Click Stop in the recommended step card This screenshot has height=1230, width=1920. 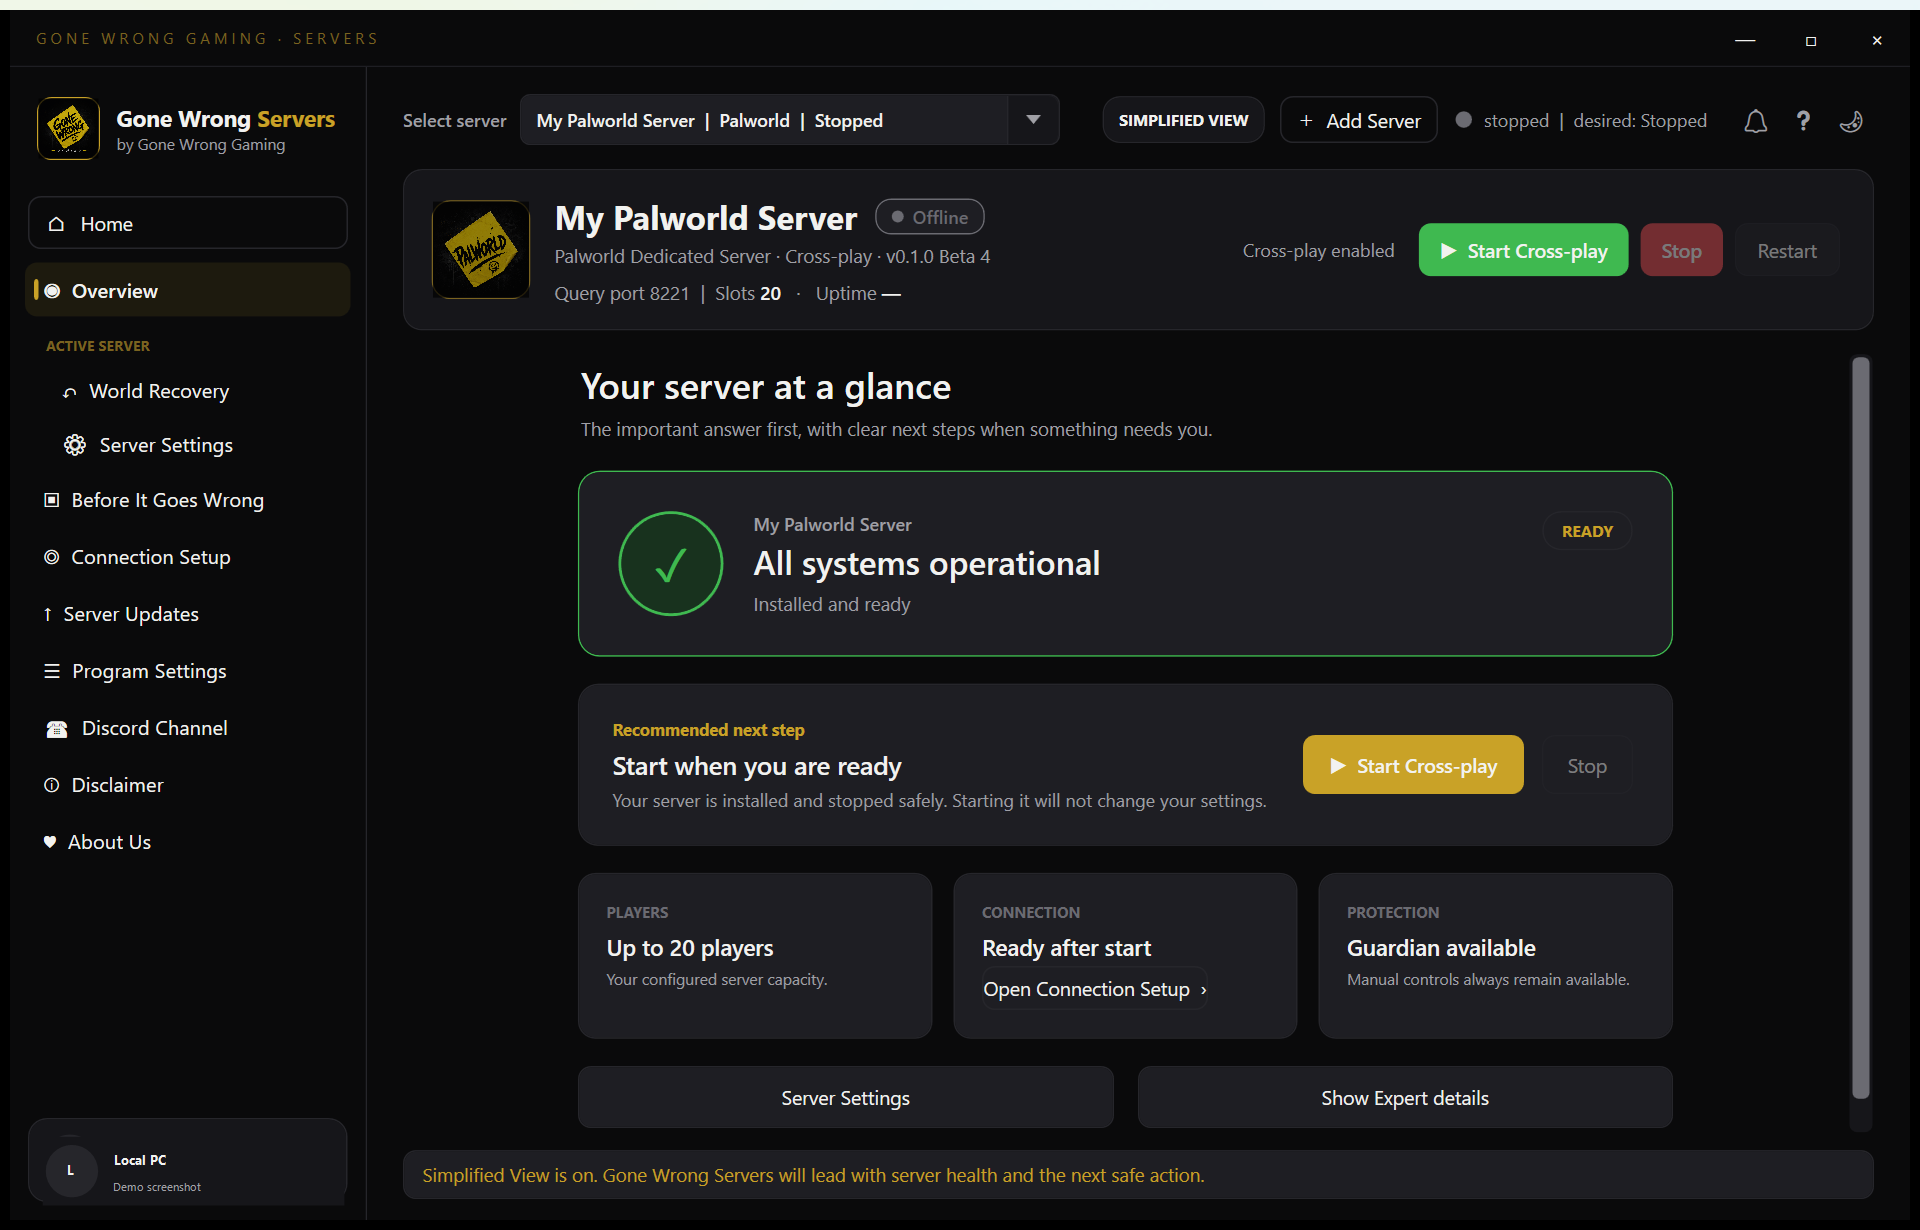pyautogui.click(x=1587, y=765)
